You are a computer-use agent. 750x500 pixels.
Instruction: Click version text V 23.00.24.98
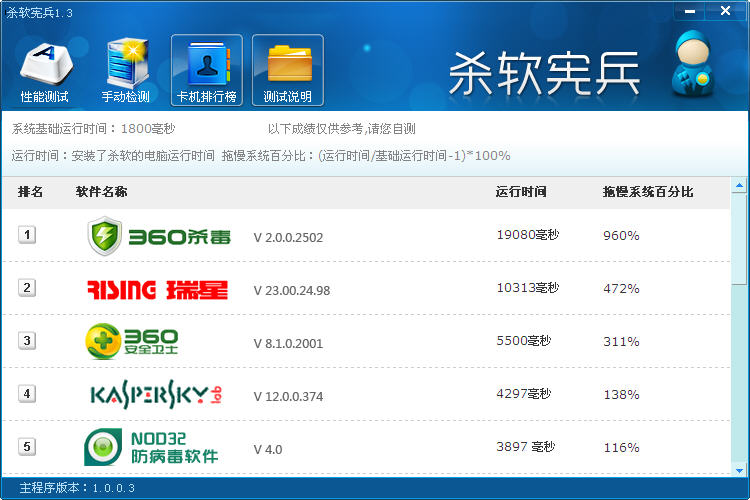[x=292, y=290]
